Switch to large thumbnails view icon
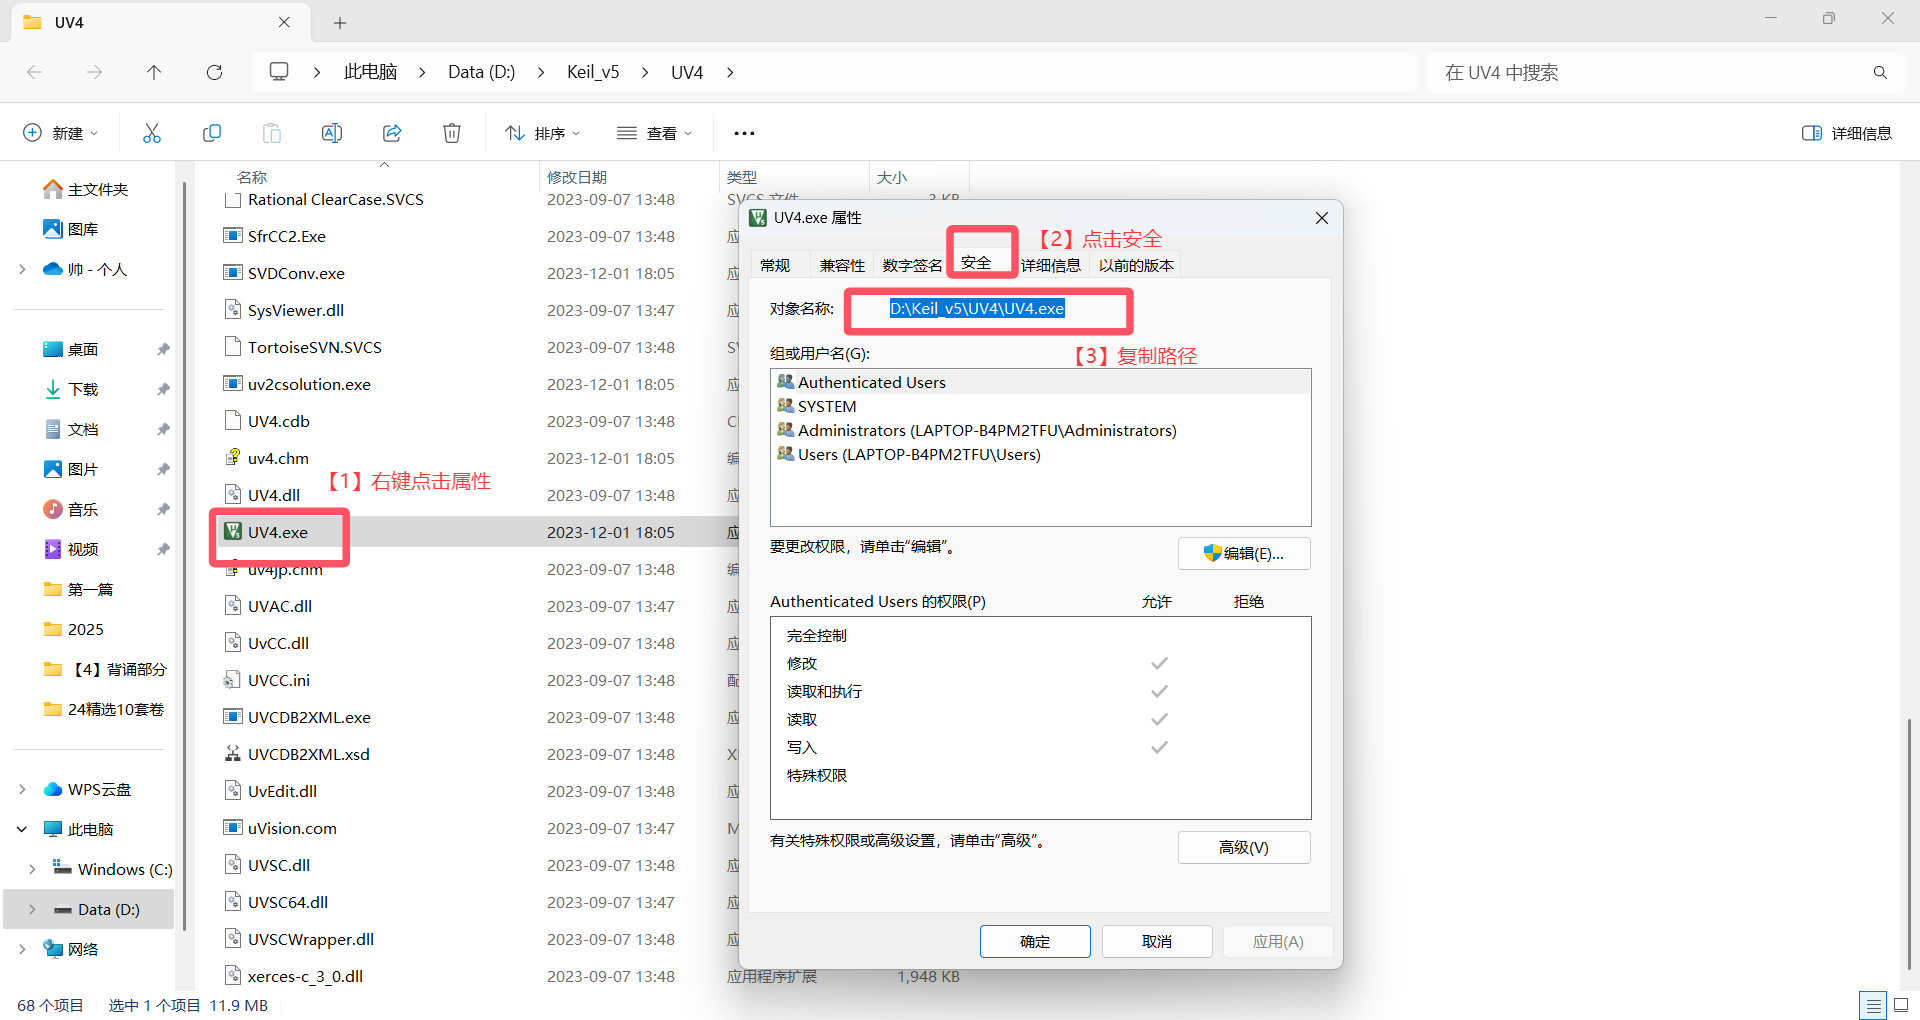This screenshot has width=1920, height=1020. coord(1901,1005)
